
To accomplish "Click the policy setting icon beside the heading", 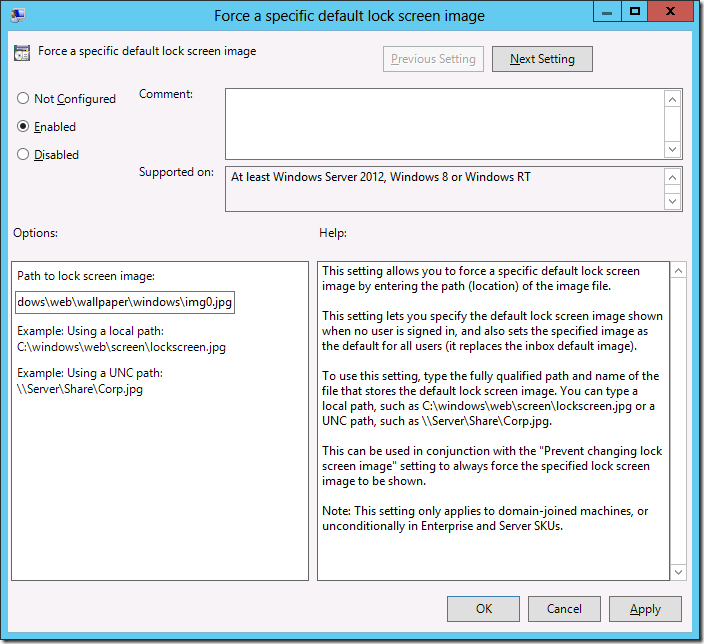I will (x=22, y=52).
